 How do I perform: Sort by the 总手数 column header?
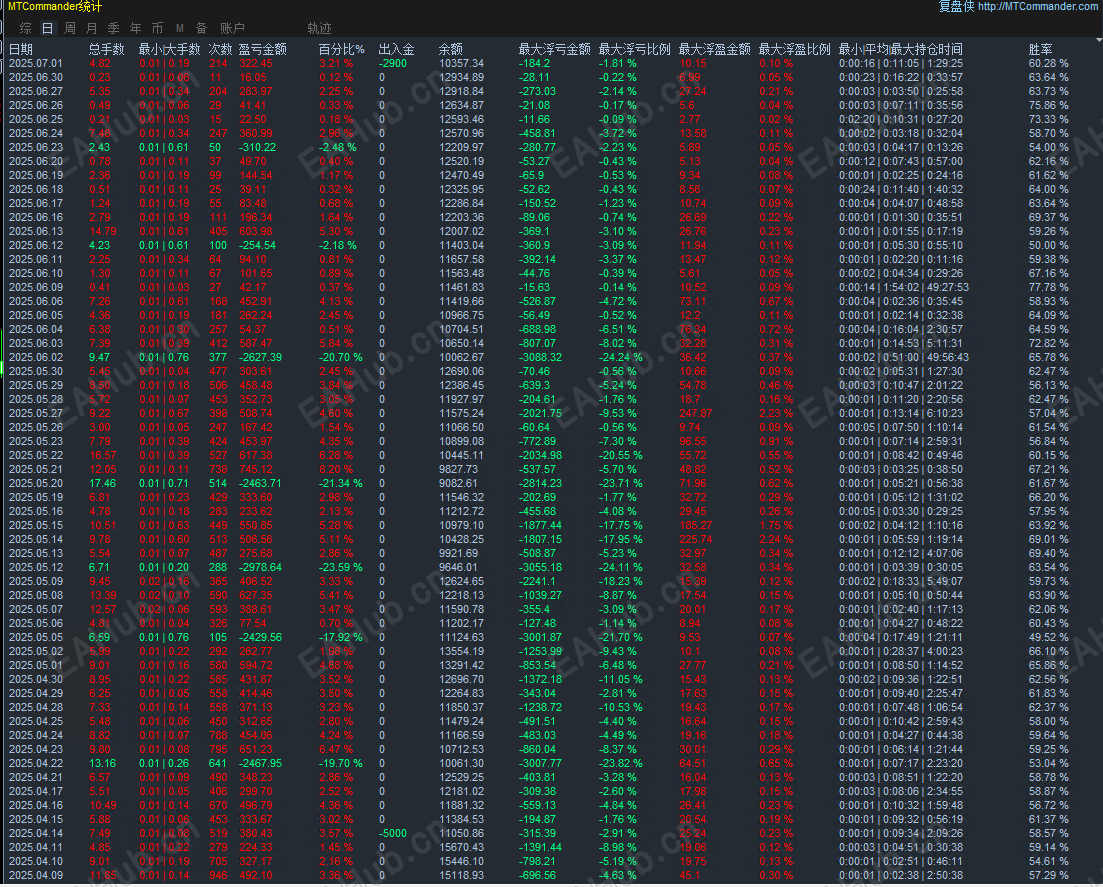point(107,49)
